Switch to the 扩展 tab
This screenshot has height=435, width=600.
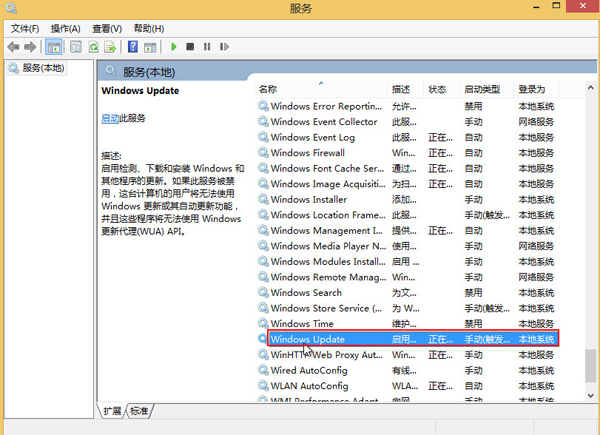(112, 411)
